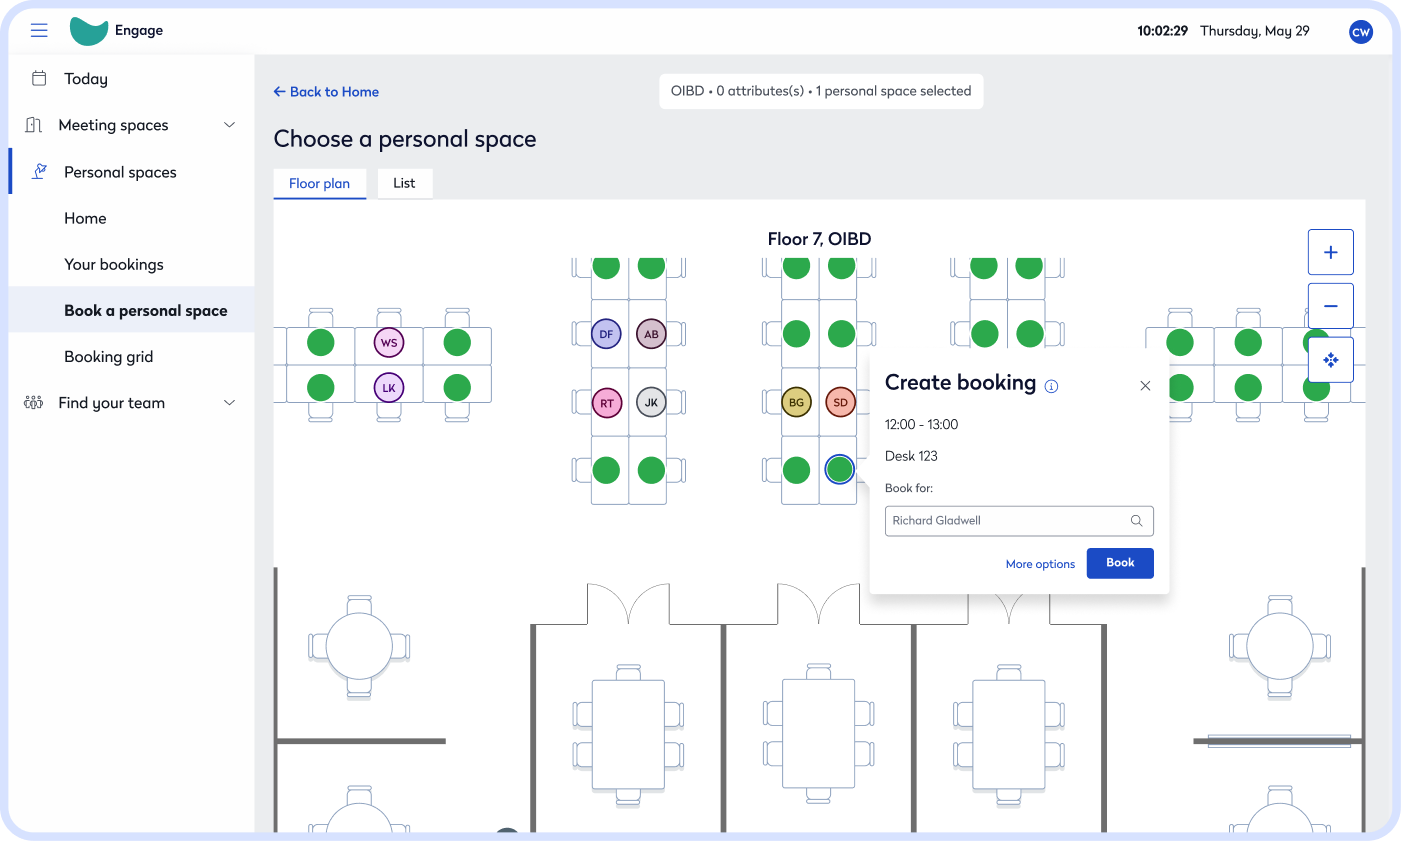
Task: Select the desk marked BG on the floor plan
Action: 795,402
